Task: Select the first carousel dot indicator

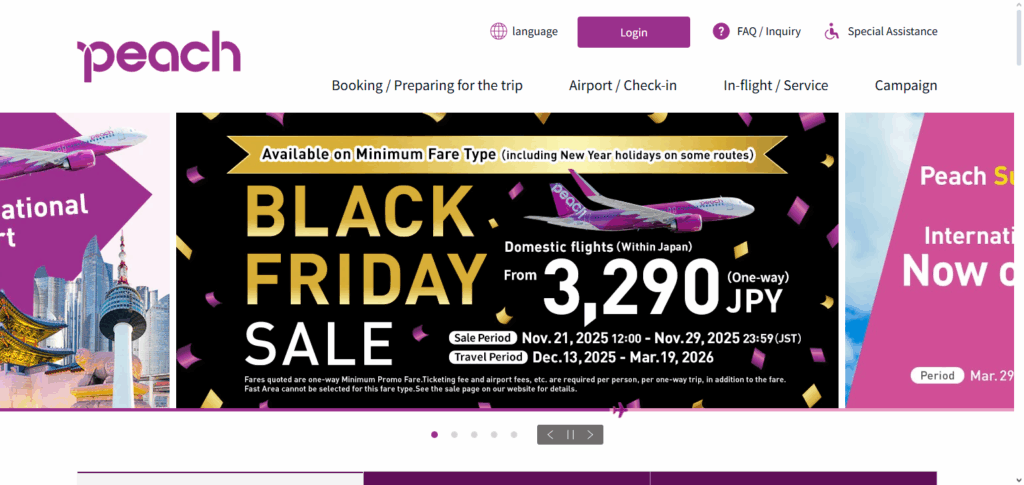Action: click(434, 435)
